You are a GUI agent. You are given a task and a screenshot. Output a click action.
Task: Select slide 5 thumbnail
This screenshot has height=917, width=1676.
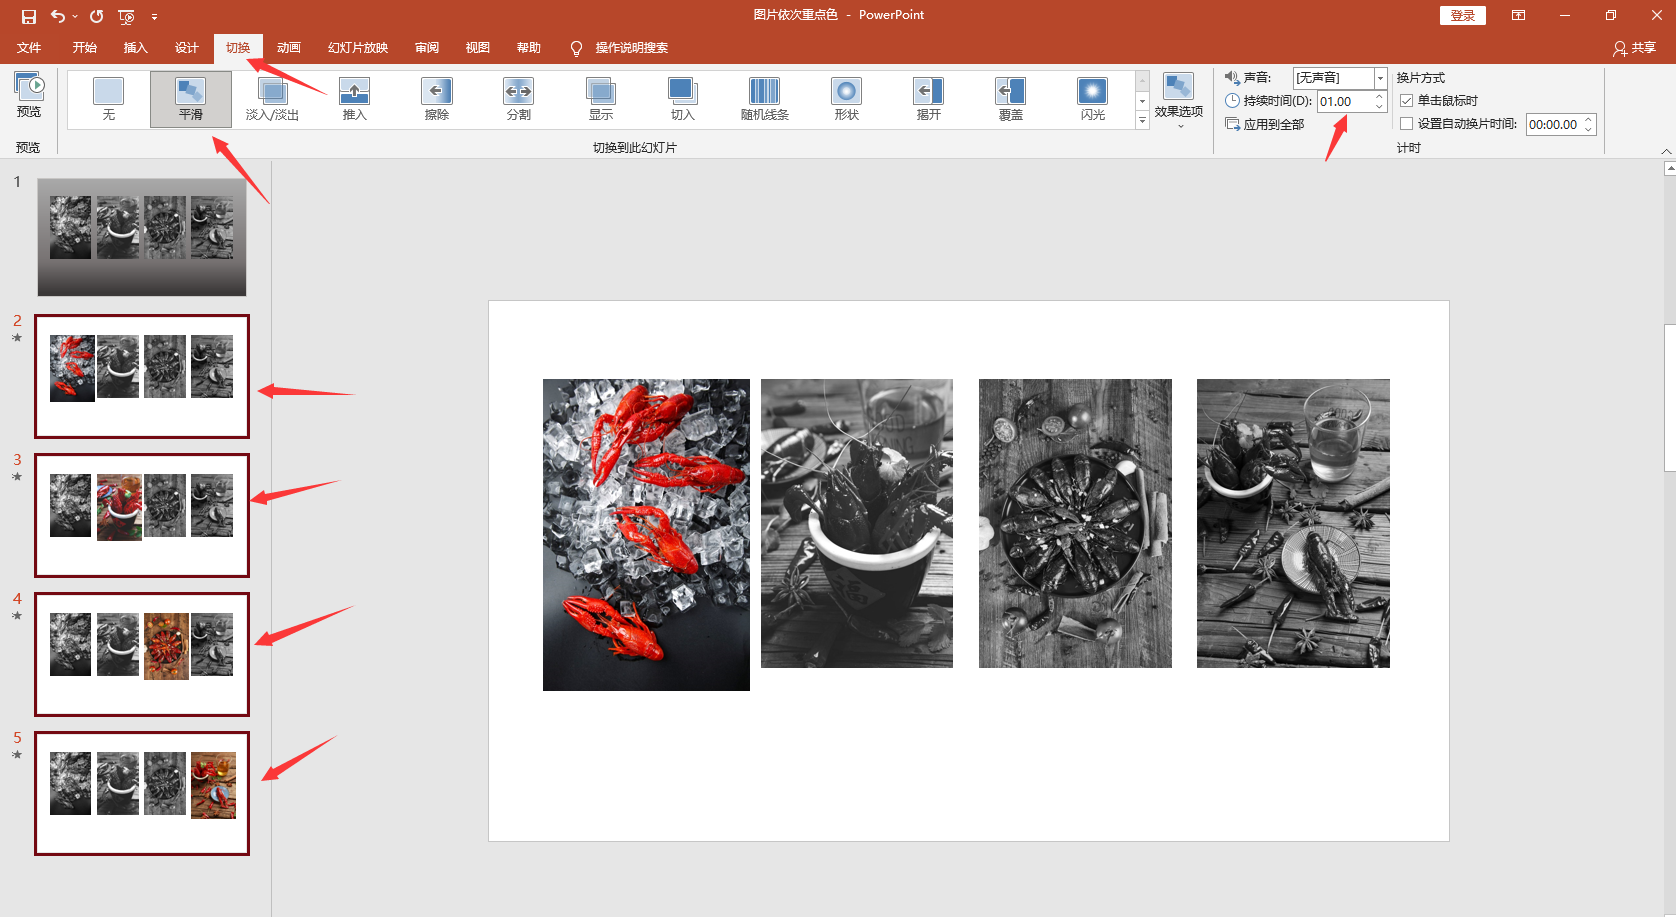142,793
